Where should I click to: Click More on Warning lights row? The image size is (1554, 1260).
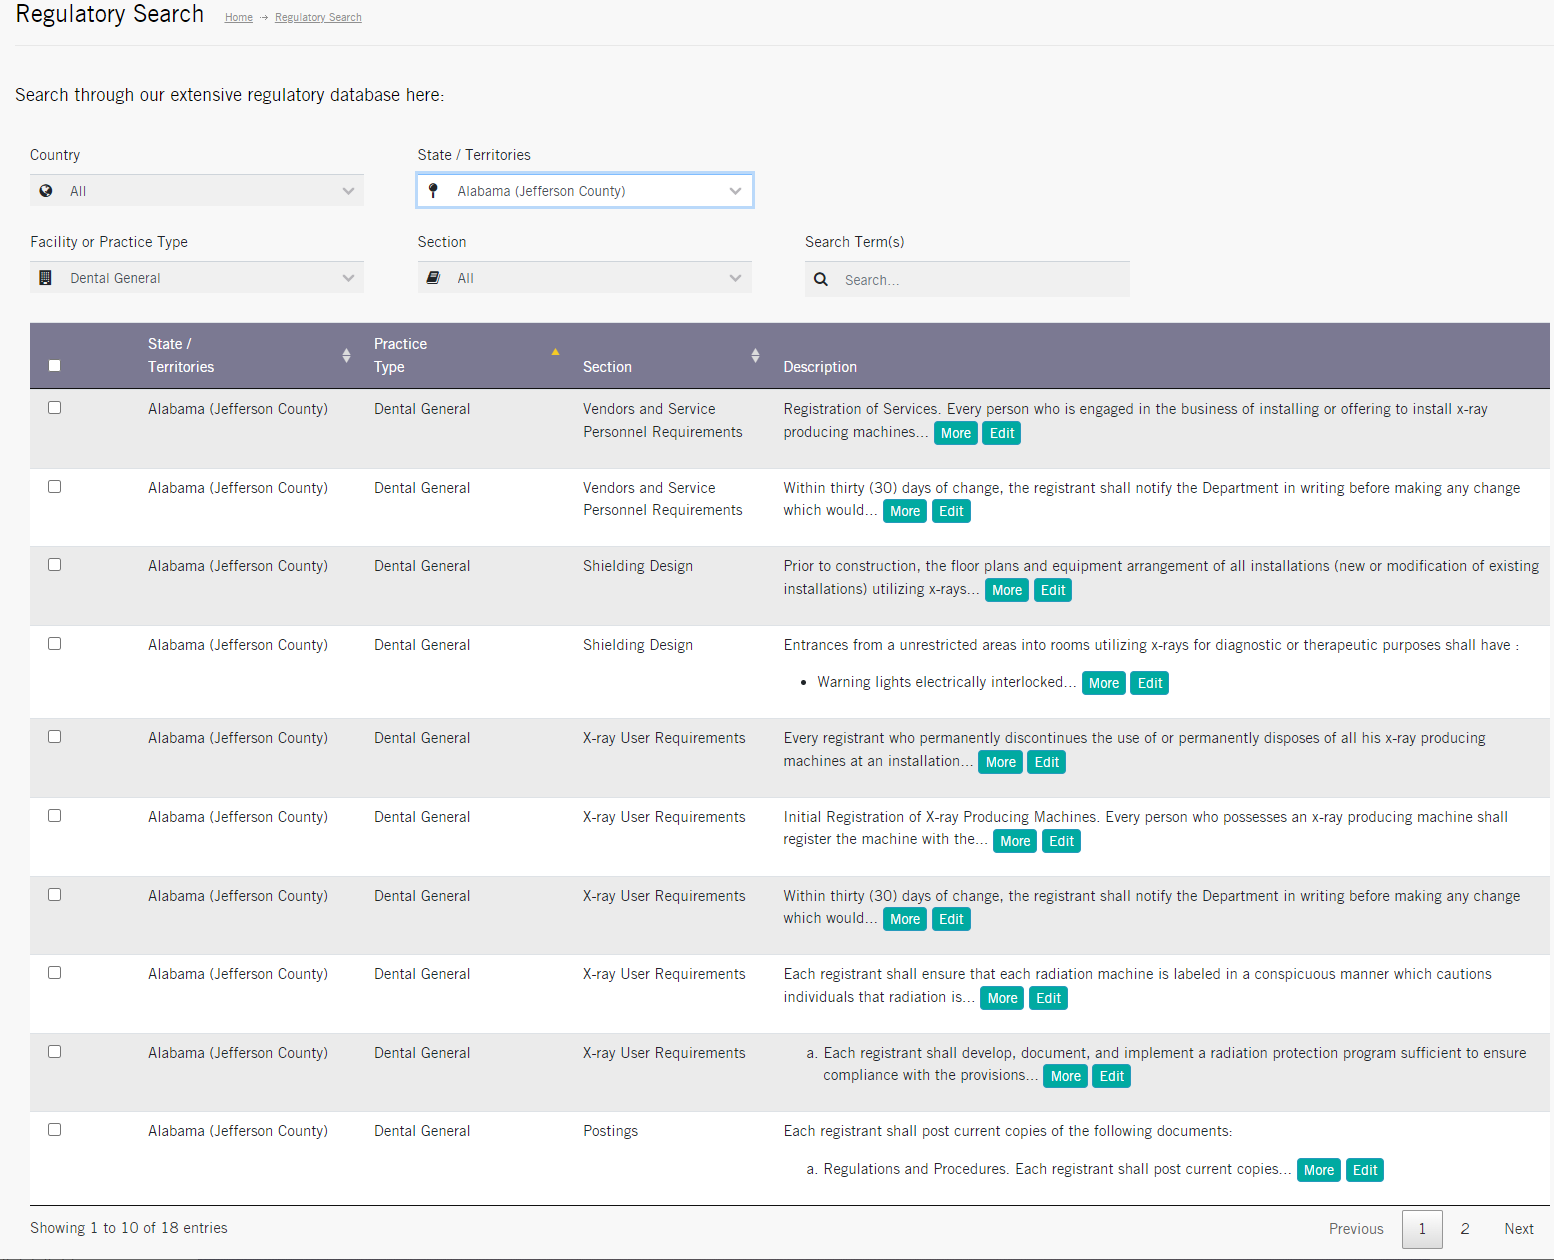tap(1104, 683)
